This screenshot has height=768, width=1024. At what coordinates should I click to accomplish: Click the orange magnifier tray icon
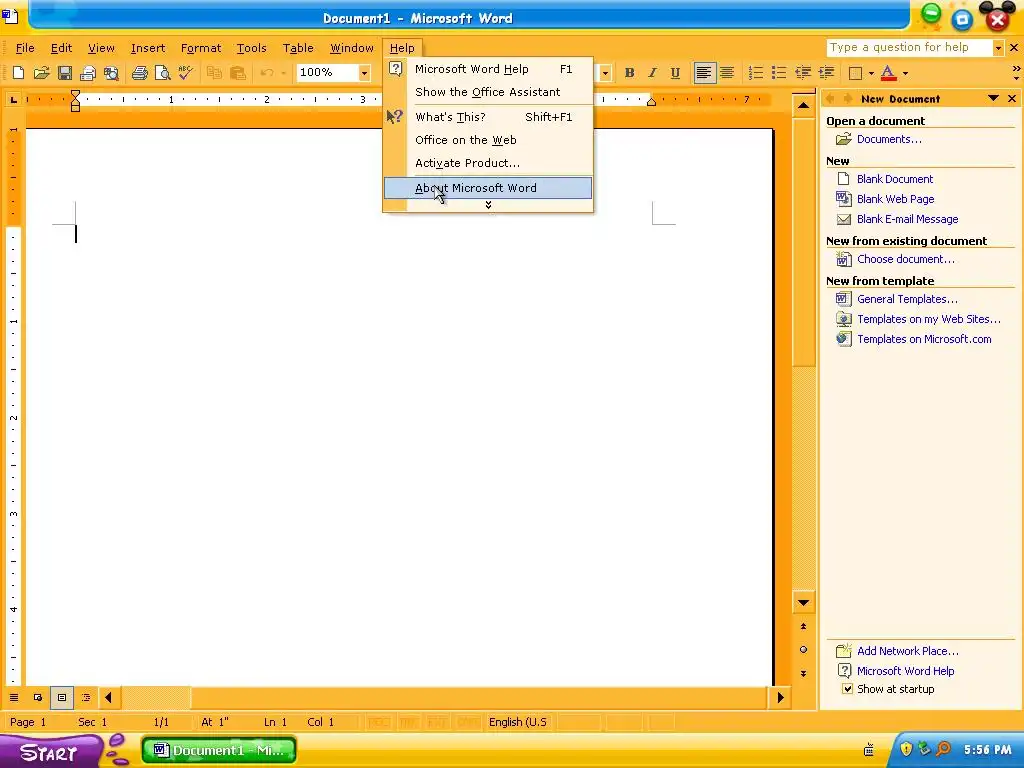943,749
